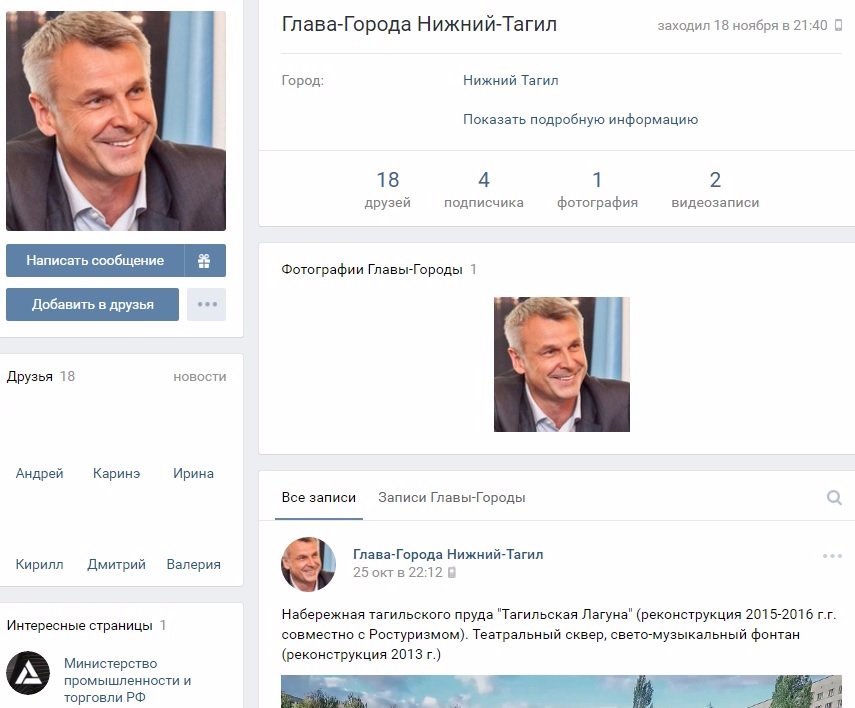Screen dimensions: 855x708
Task: Expand the Друзья 18 list
Action: [31, 377]
